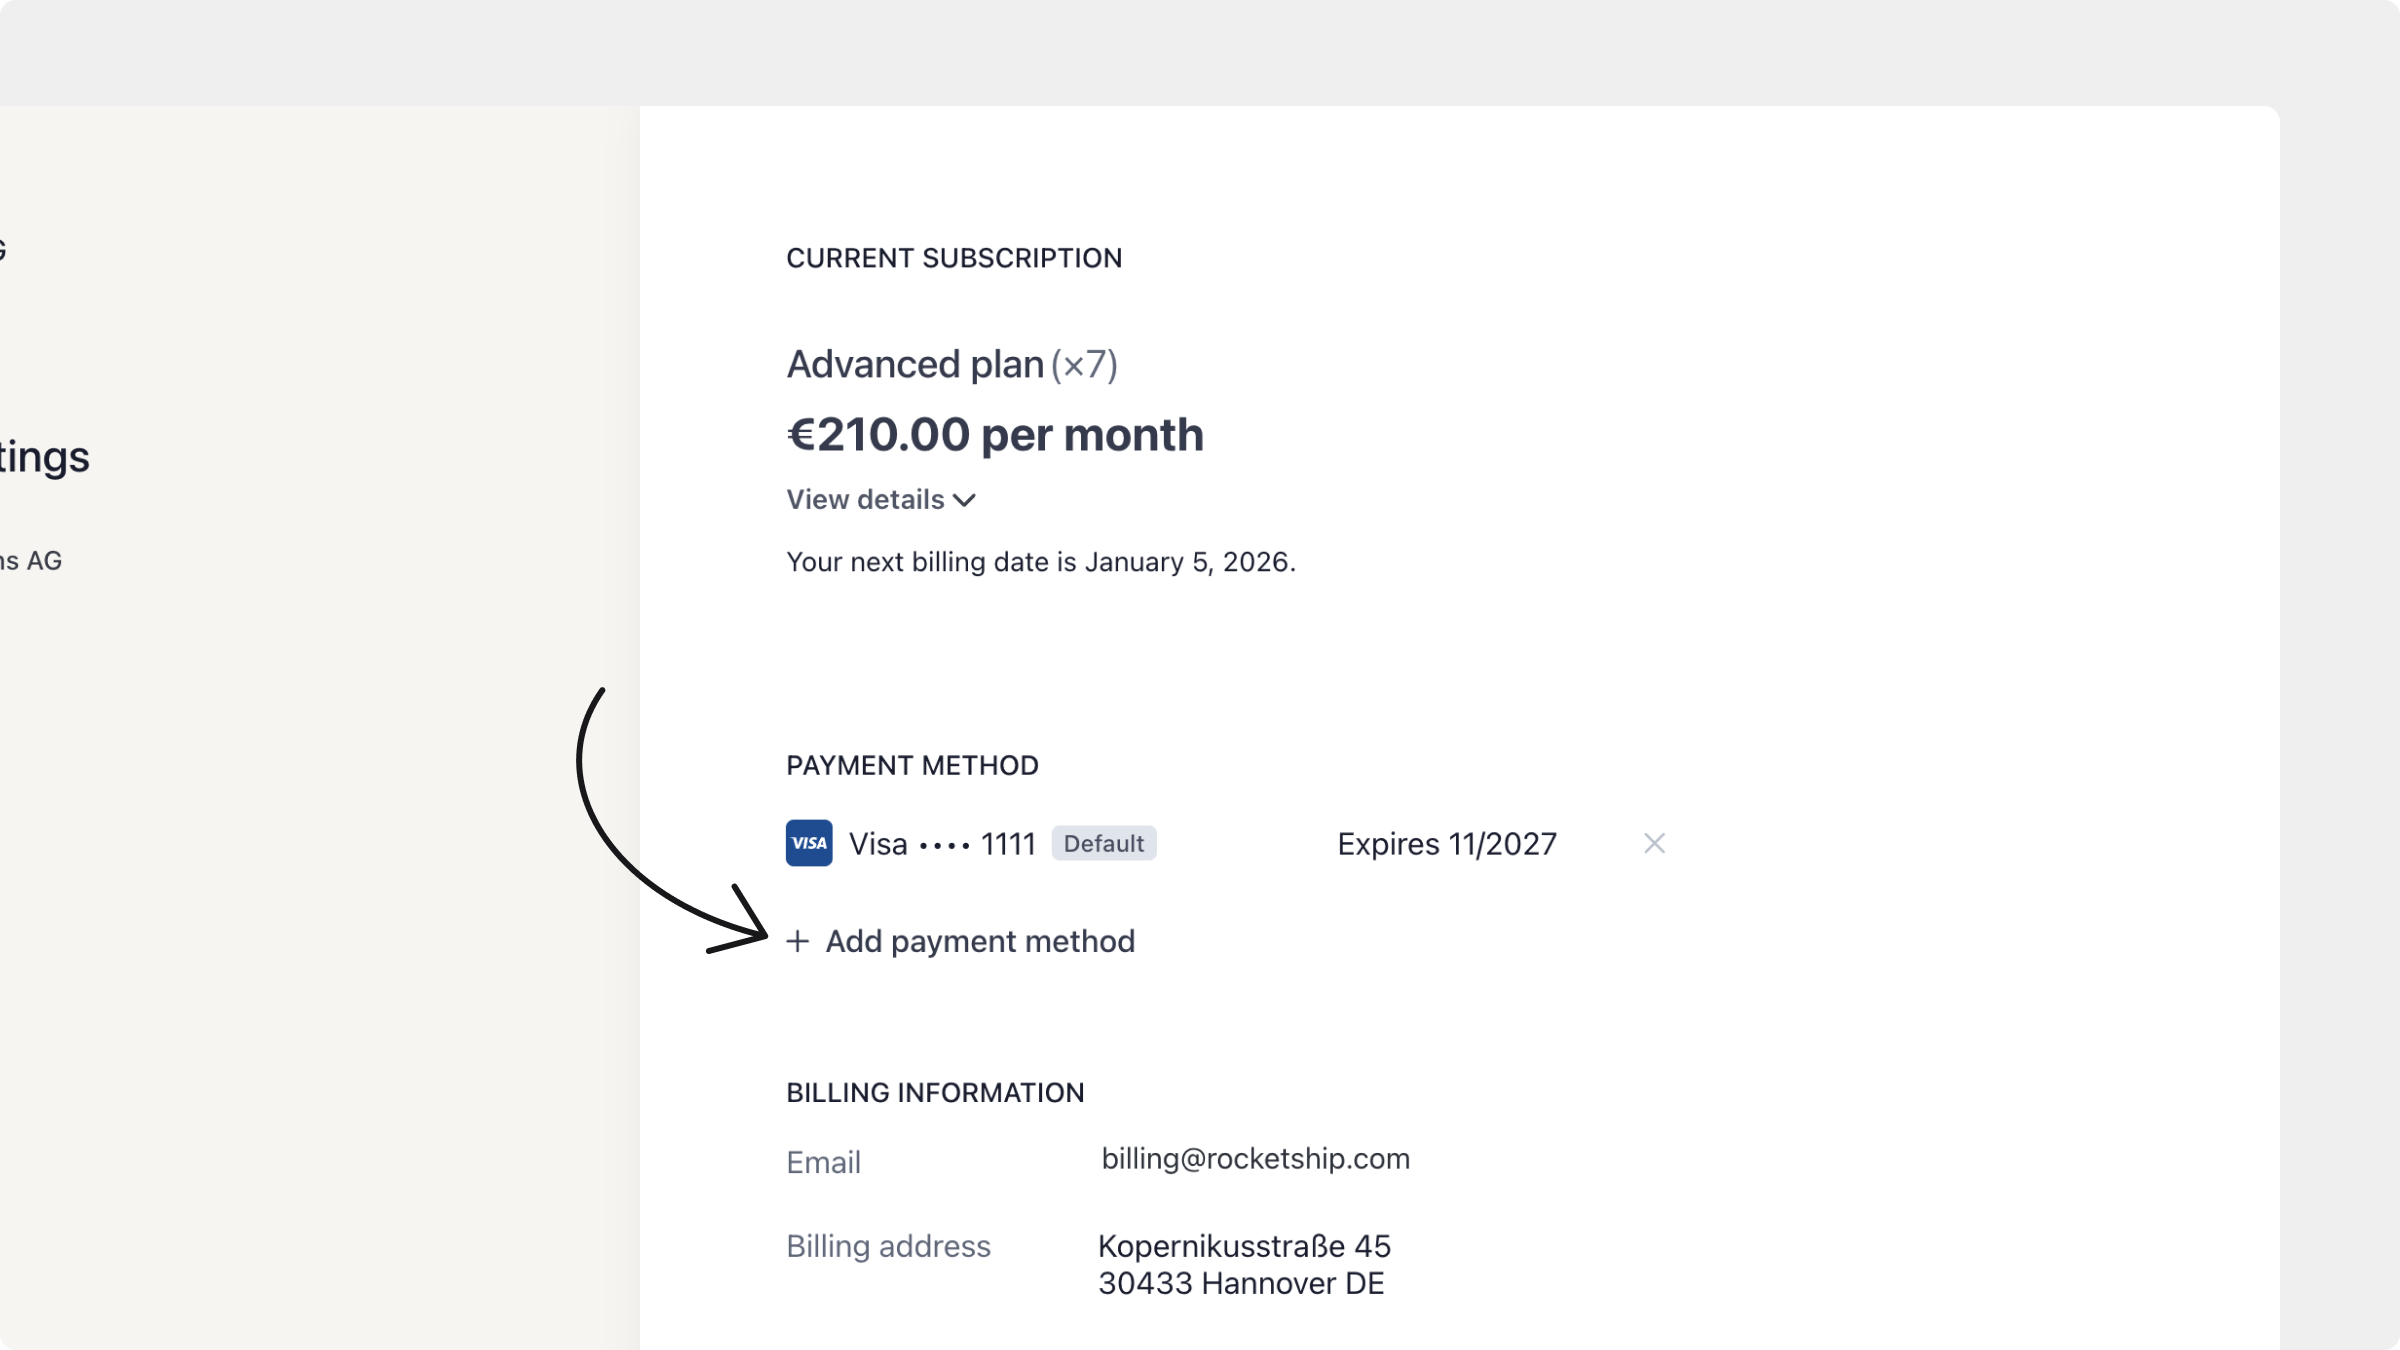Click the Advanced plan title

(x=915, y=364)
